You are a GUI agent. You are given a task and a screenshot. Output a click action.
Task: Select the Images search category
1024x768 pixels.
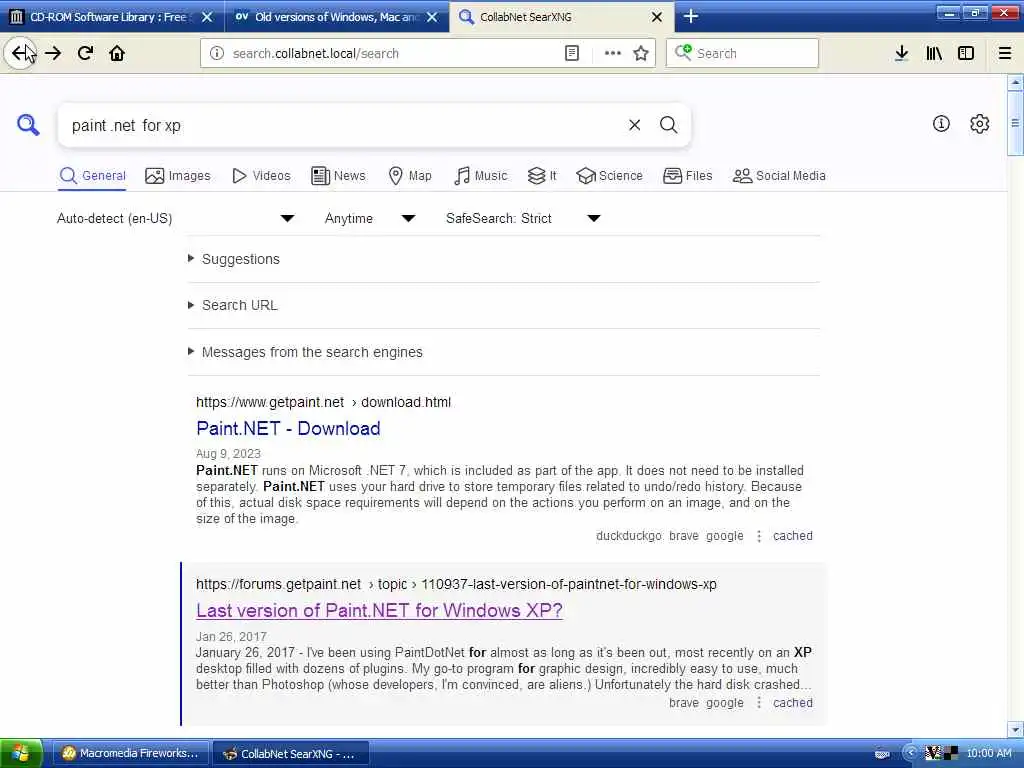pos(178,176)
